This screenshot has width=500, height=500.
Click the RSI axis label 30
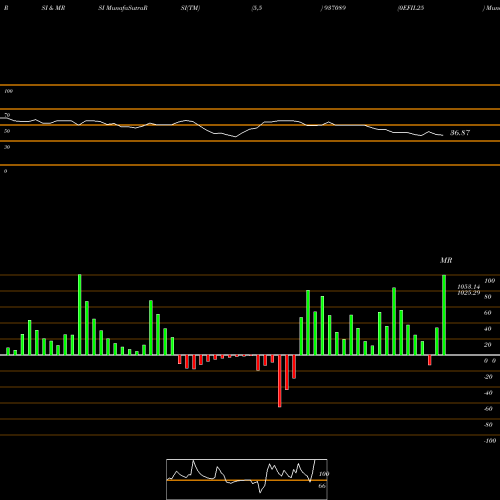pos(7,147)
